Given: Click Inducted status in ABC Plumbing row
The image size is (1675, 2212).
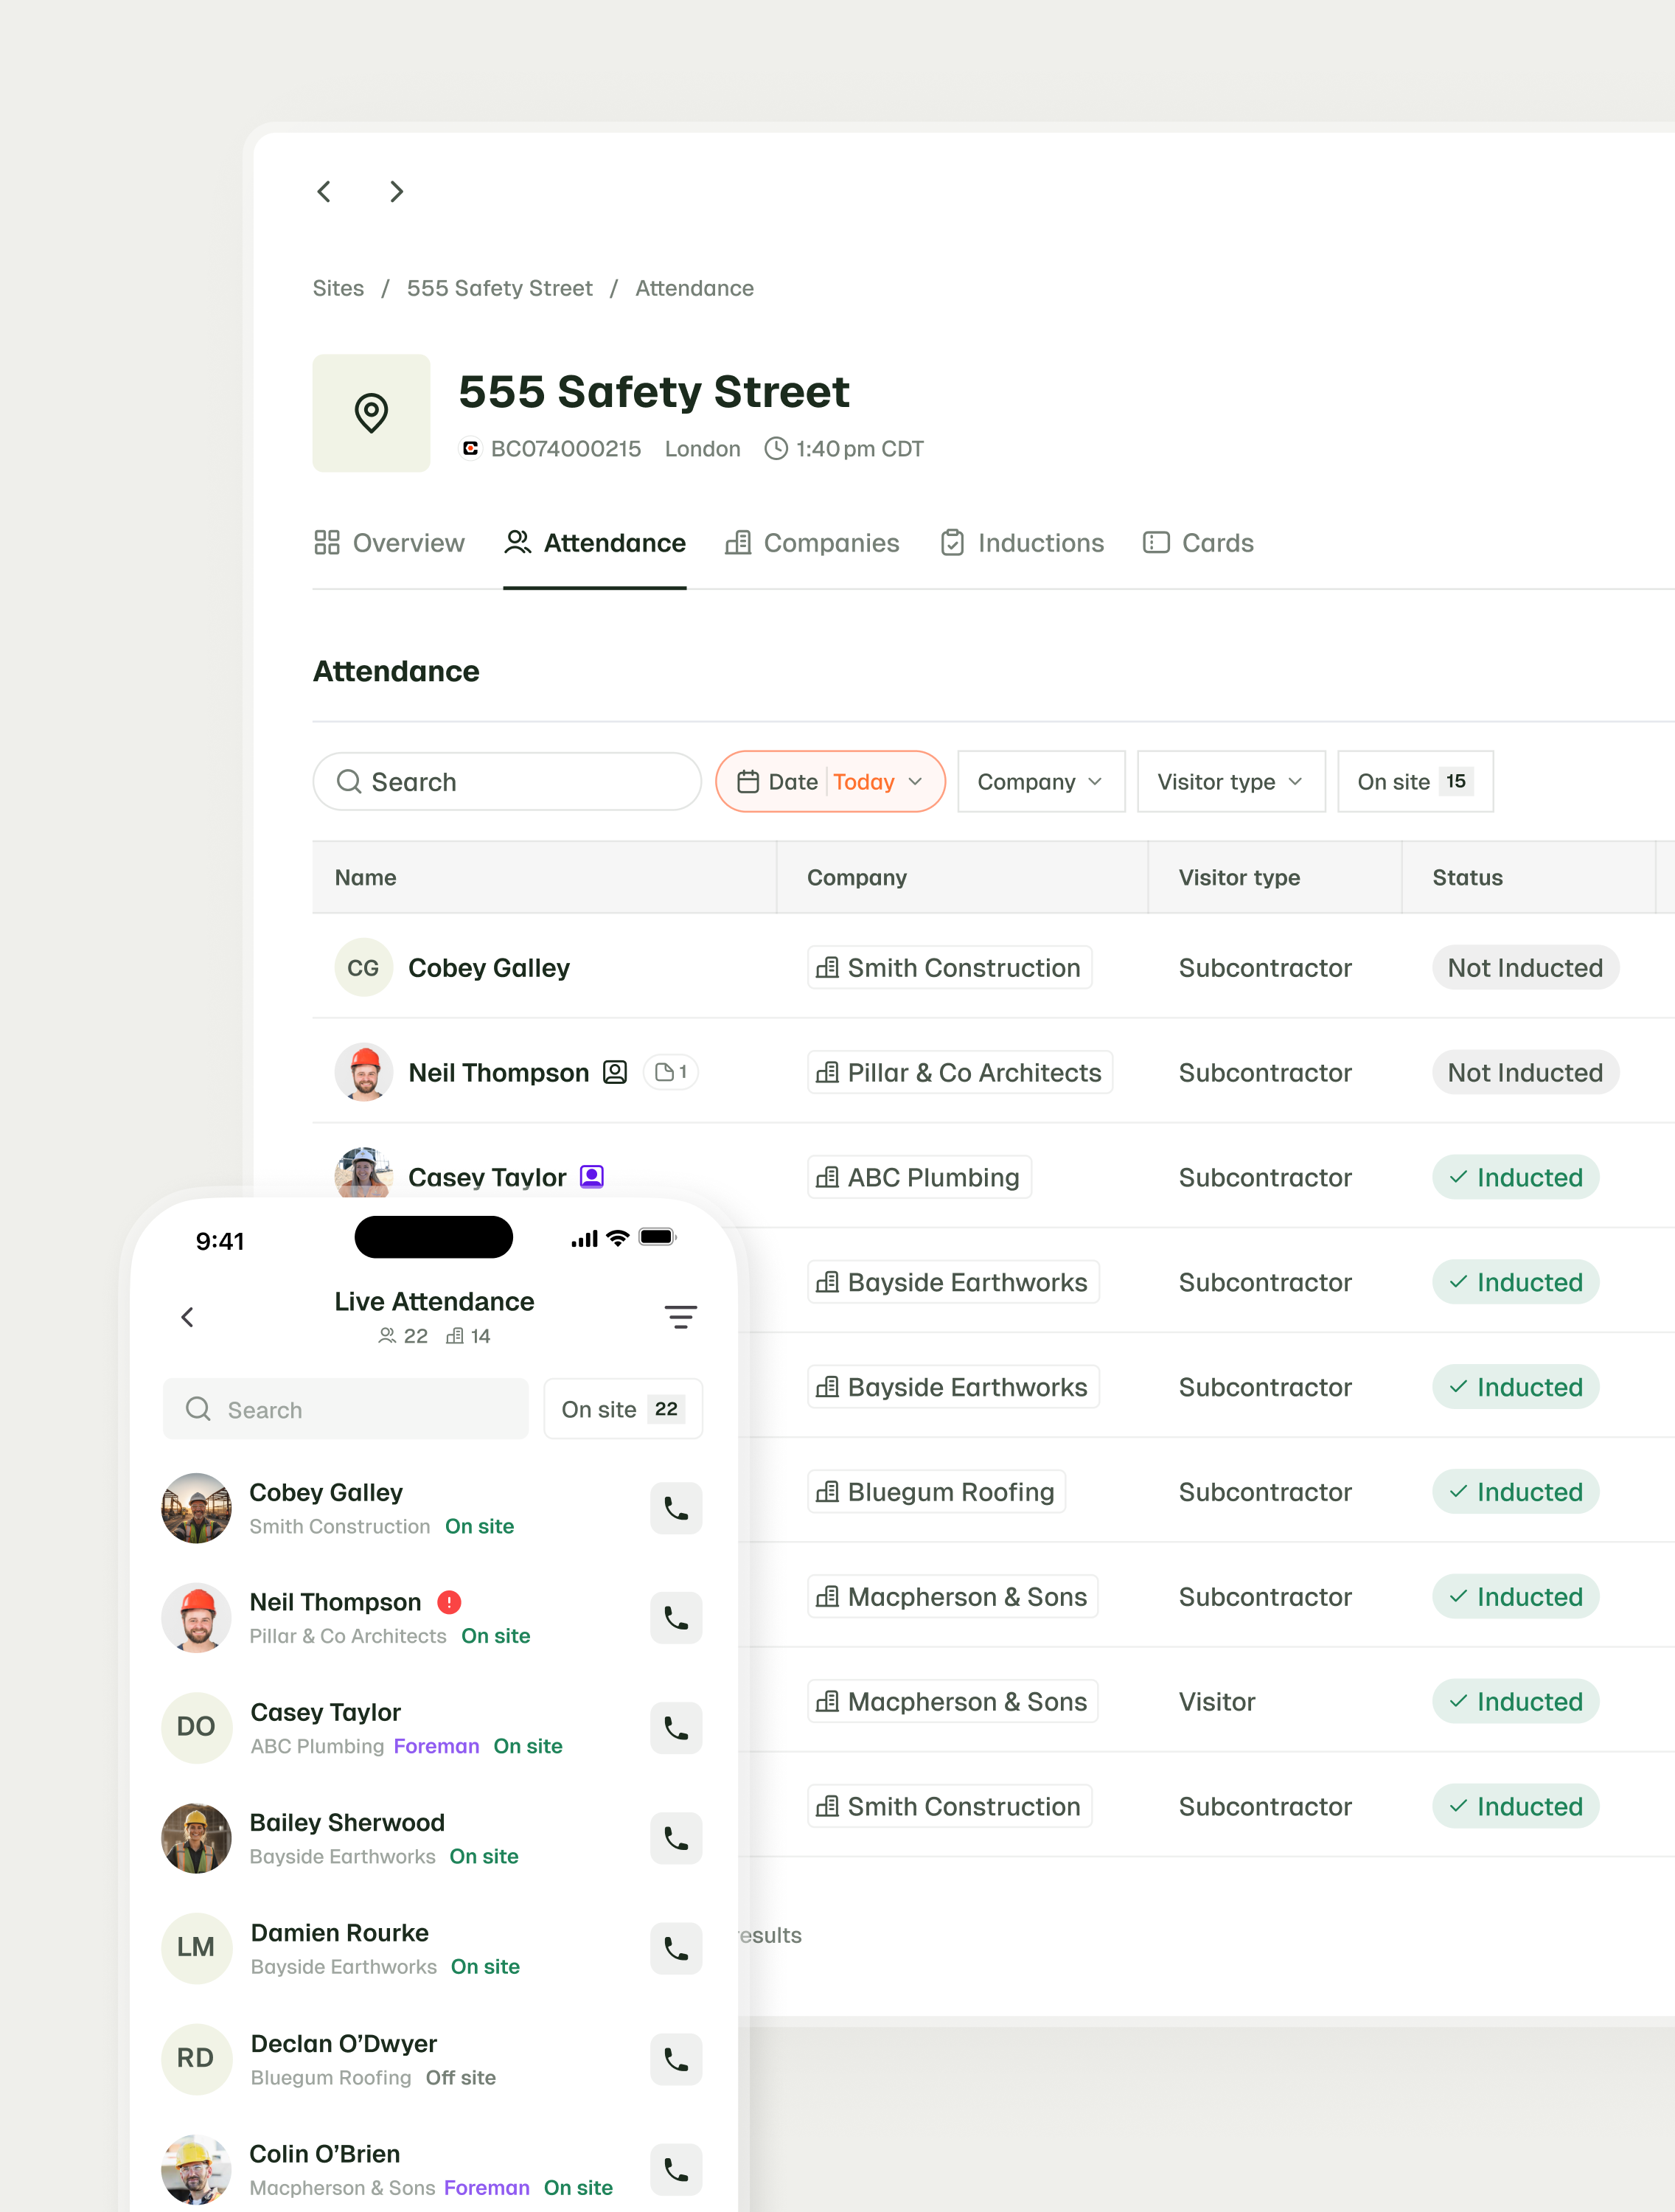Looking at the screenshot, I should [1515, 1177].
